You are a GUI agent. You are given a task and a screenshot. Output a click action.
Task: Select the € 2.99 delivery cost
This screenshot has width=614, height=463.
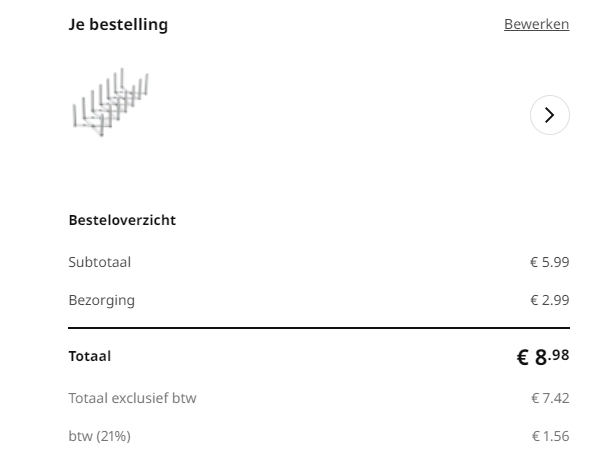549,300
